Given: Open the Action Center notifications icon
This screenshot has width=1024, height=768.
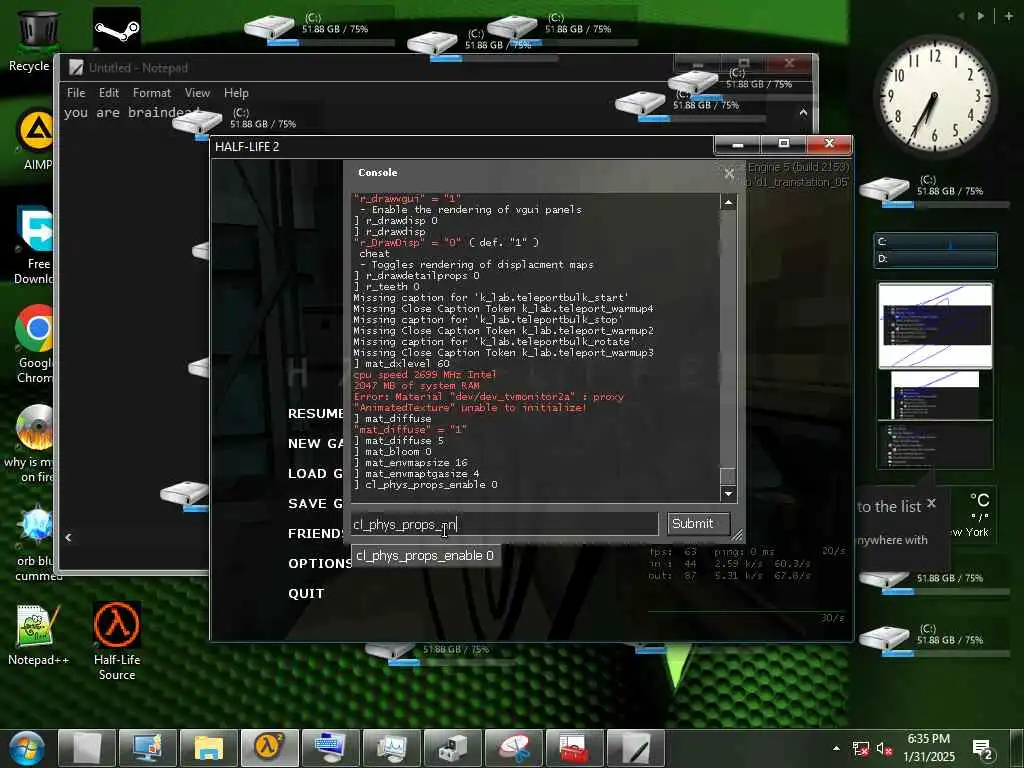Looking at the screenshot, I should pos(982,750).
